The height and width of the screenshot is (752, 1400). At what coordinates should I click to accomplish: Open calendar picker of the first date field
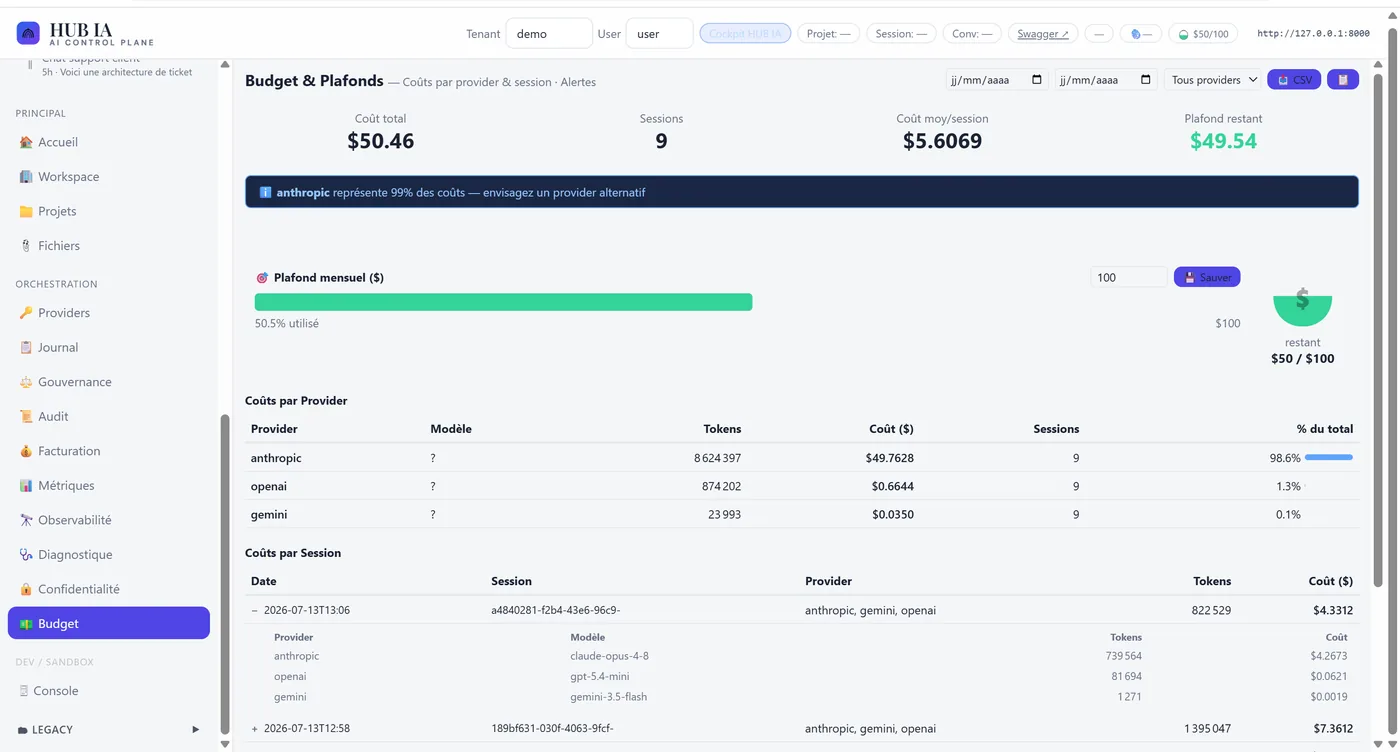tap(1037, 80)
